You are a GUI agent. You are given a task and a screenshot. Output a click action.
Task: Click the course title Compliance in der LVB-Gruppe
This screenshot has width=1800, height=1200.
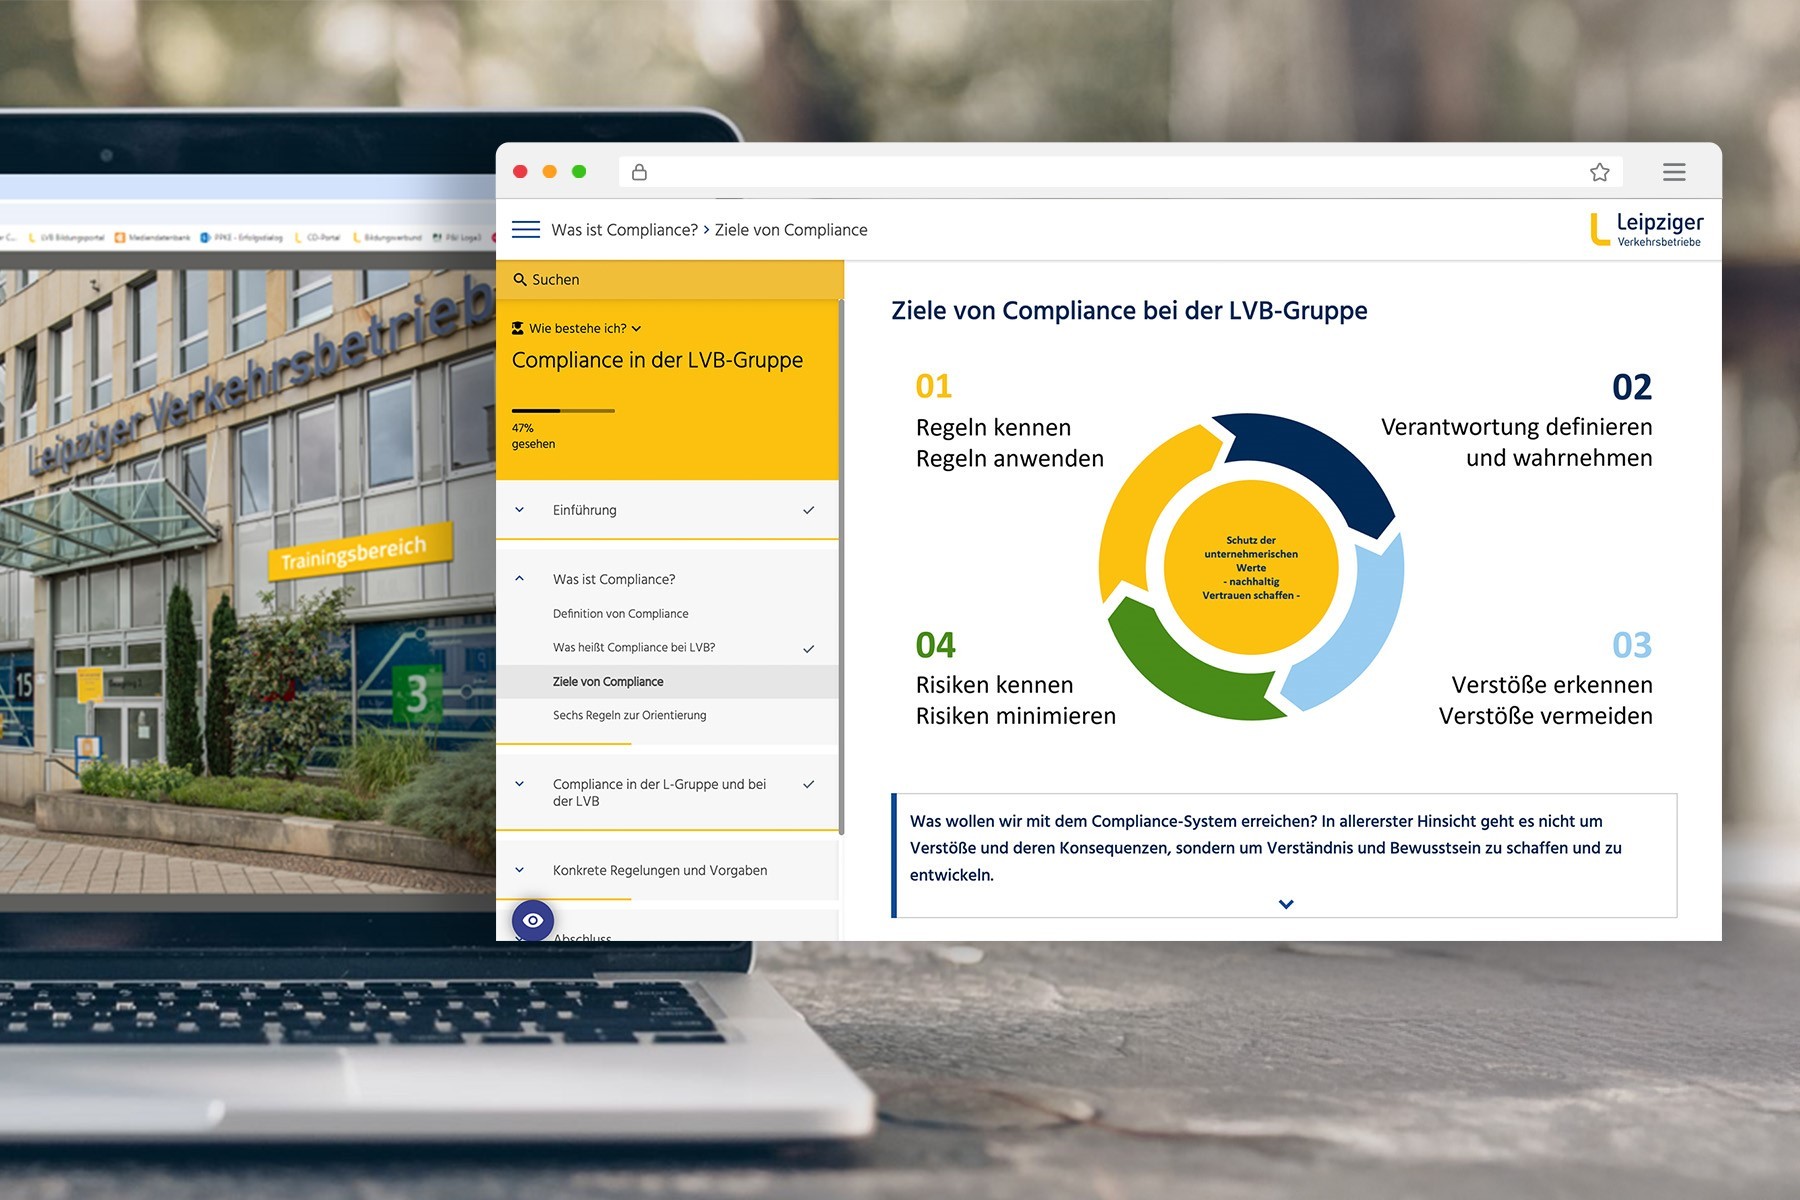click(x=657, y=360)
